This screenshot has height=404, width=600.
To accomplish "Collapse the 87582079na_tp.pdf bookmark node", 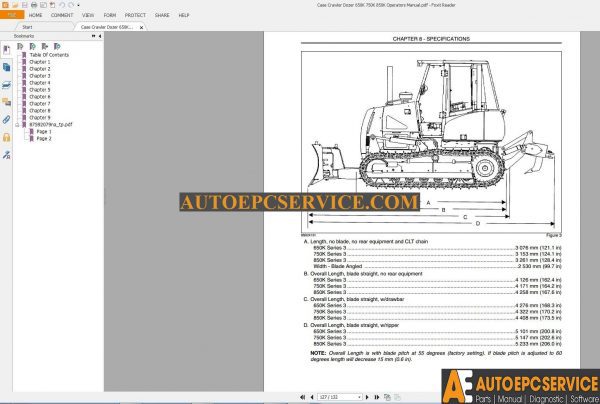I will pyautogui.click(x=17, y=125).
